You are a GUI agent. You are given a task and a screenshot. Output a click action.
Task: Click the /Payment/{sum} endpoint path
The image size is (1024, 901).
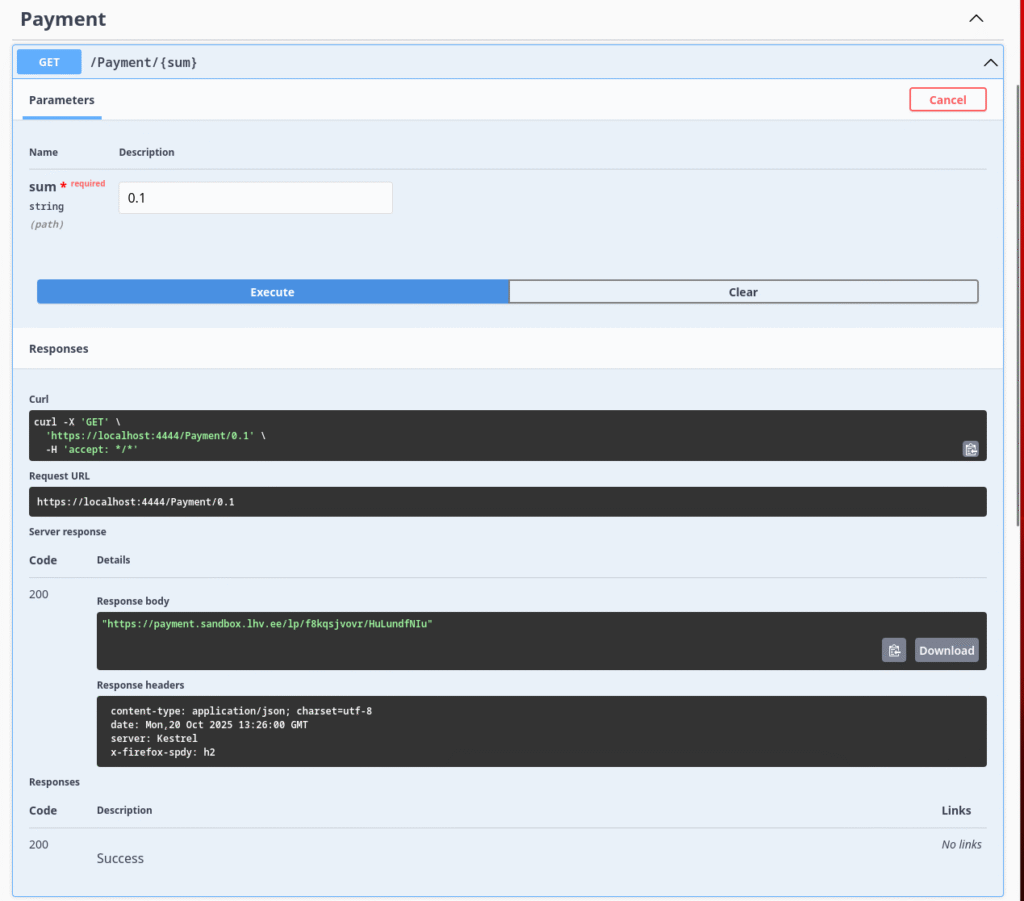(x=144, y=63)
